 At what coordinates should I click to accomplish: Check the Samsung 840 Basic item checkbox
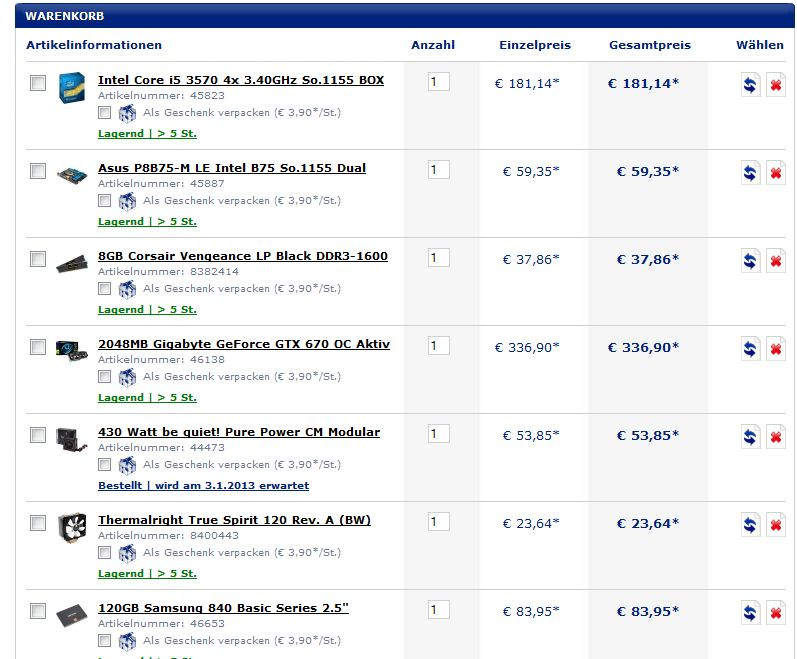[38, 611]
